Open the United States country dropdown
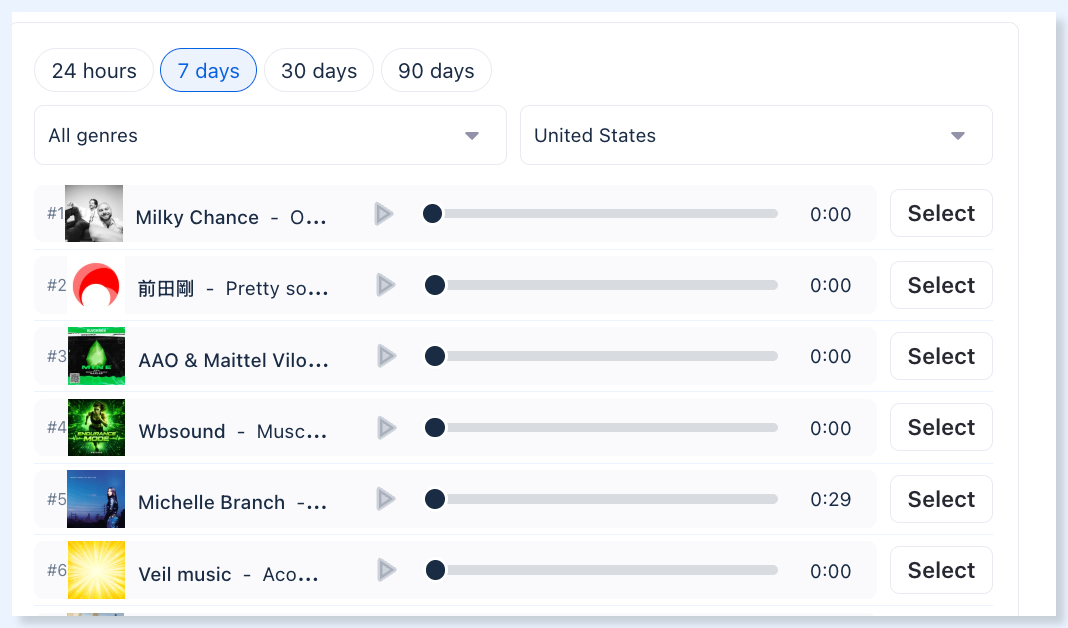This screenshot has width=1068, height=628. point(756,135)
